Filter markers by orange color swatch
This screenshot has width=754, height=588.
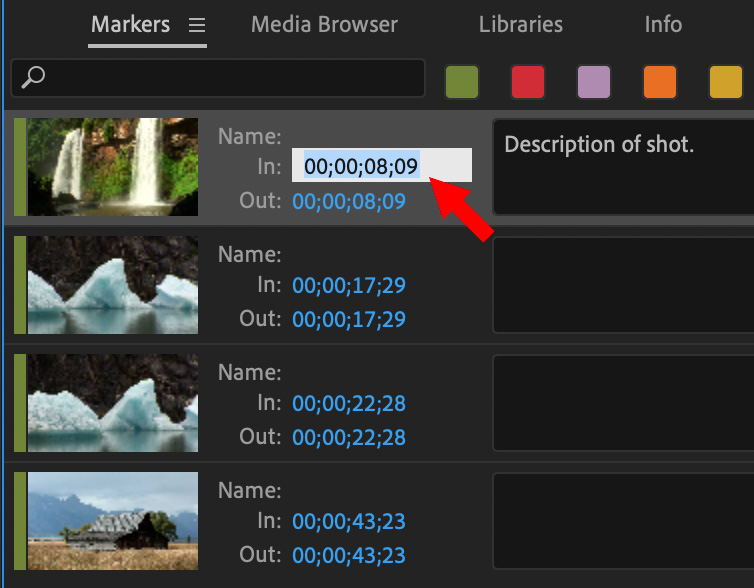coord(660,81)
